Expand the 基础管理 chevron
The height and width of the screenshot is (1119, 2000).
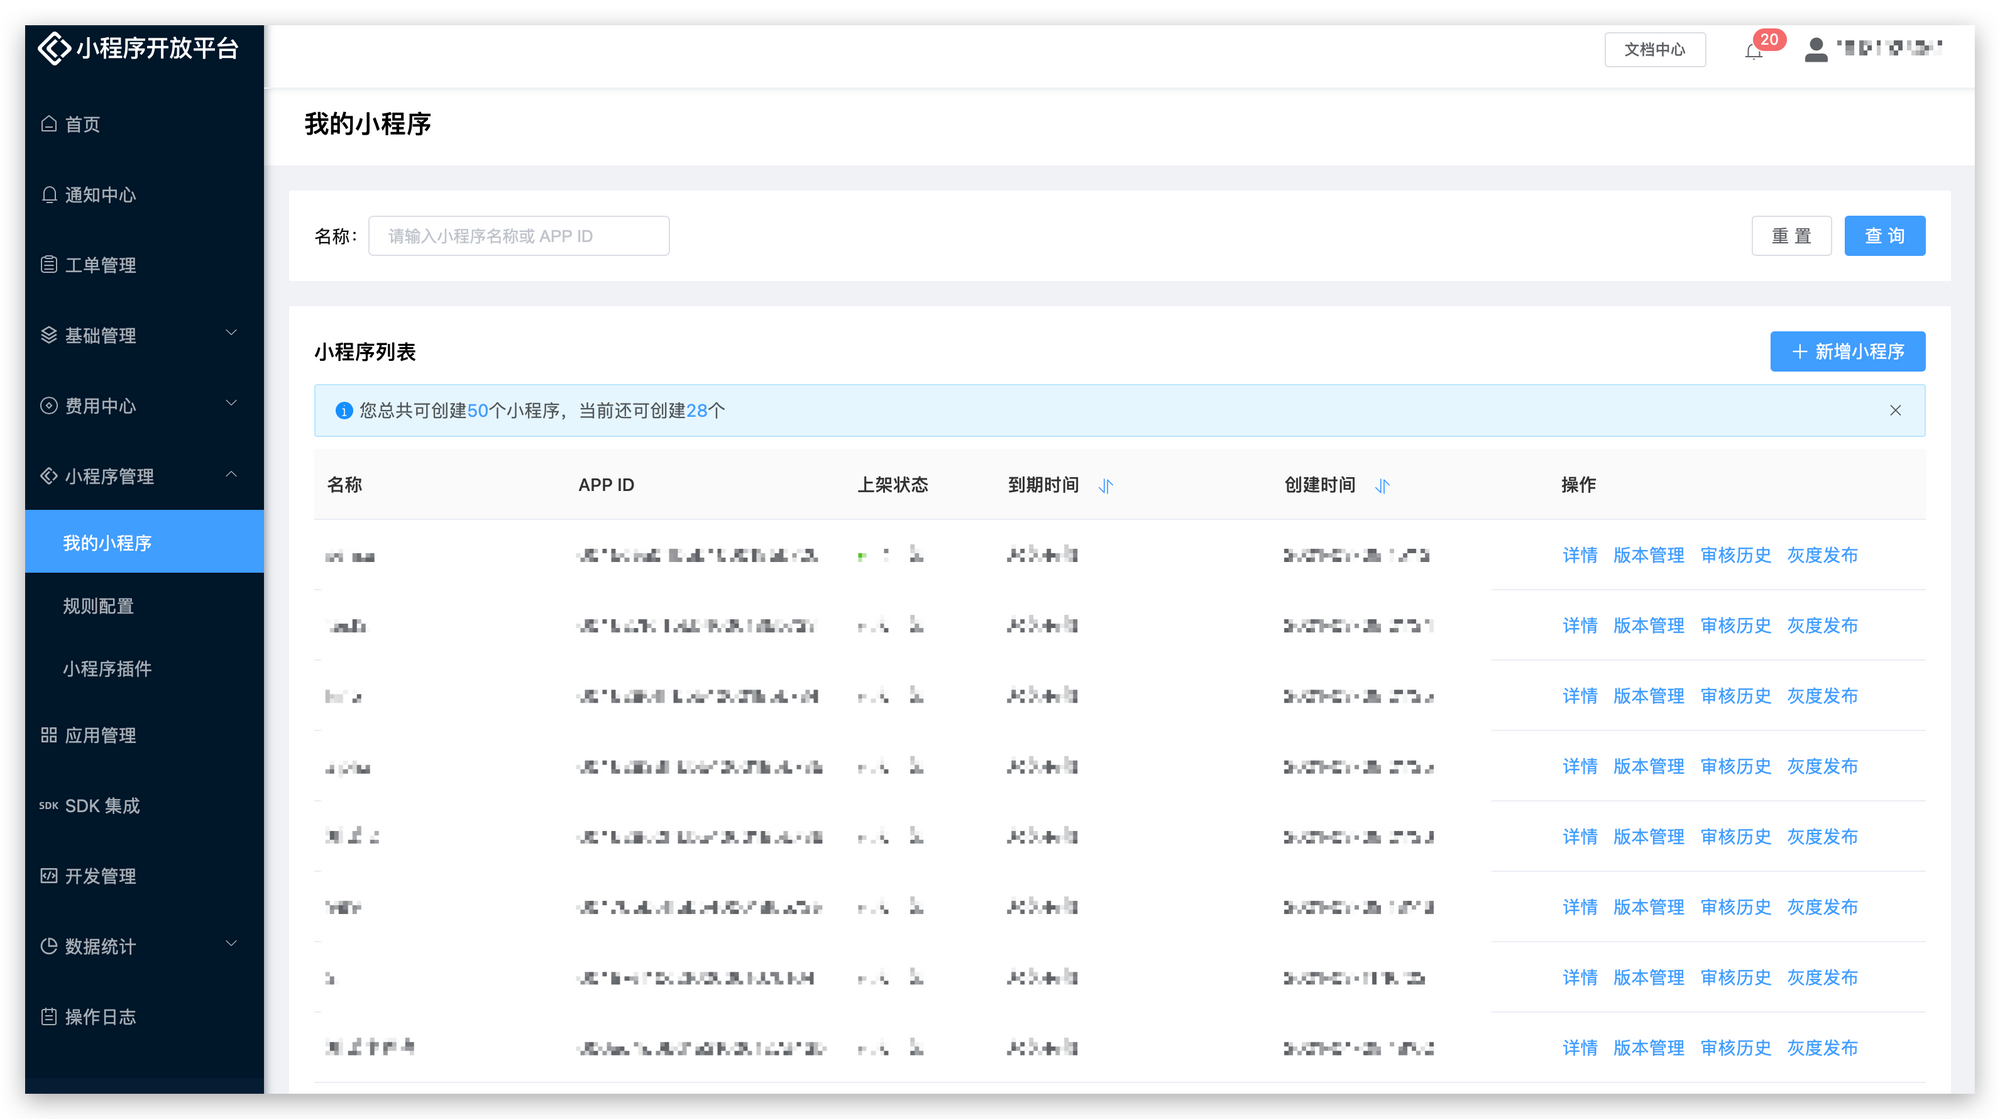(231, 333)
